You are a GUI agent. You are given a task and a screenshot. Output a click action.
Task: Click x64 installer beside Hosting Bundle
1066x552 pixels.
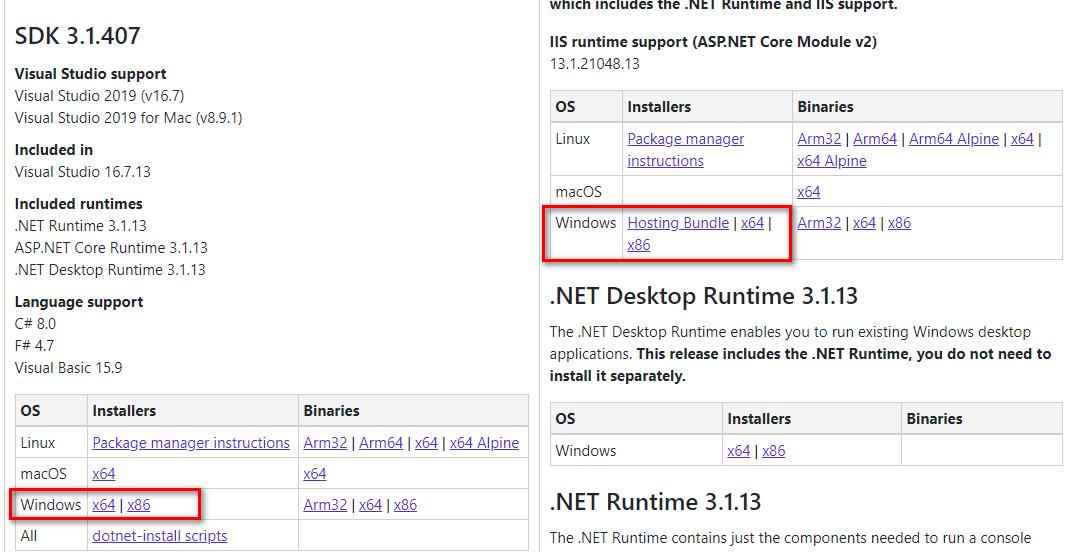coord(752,223)
